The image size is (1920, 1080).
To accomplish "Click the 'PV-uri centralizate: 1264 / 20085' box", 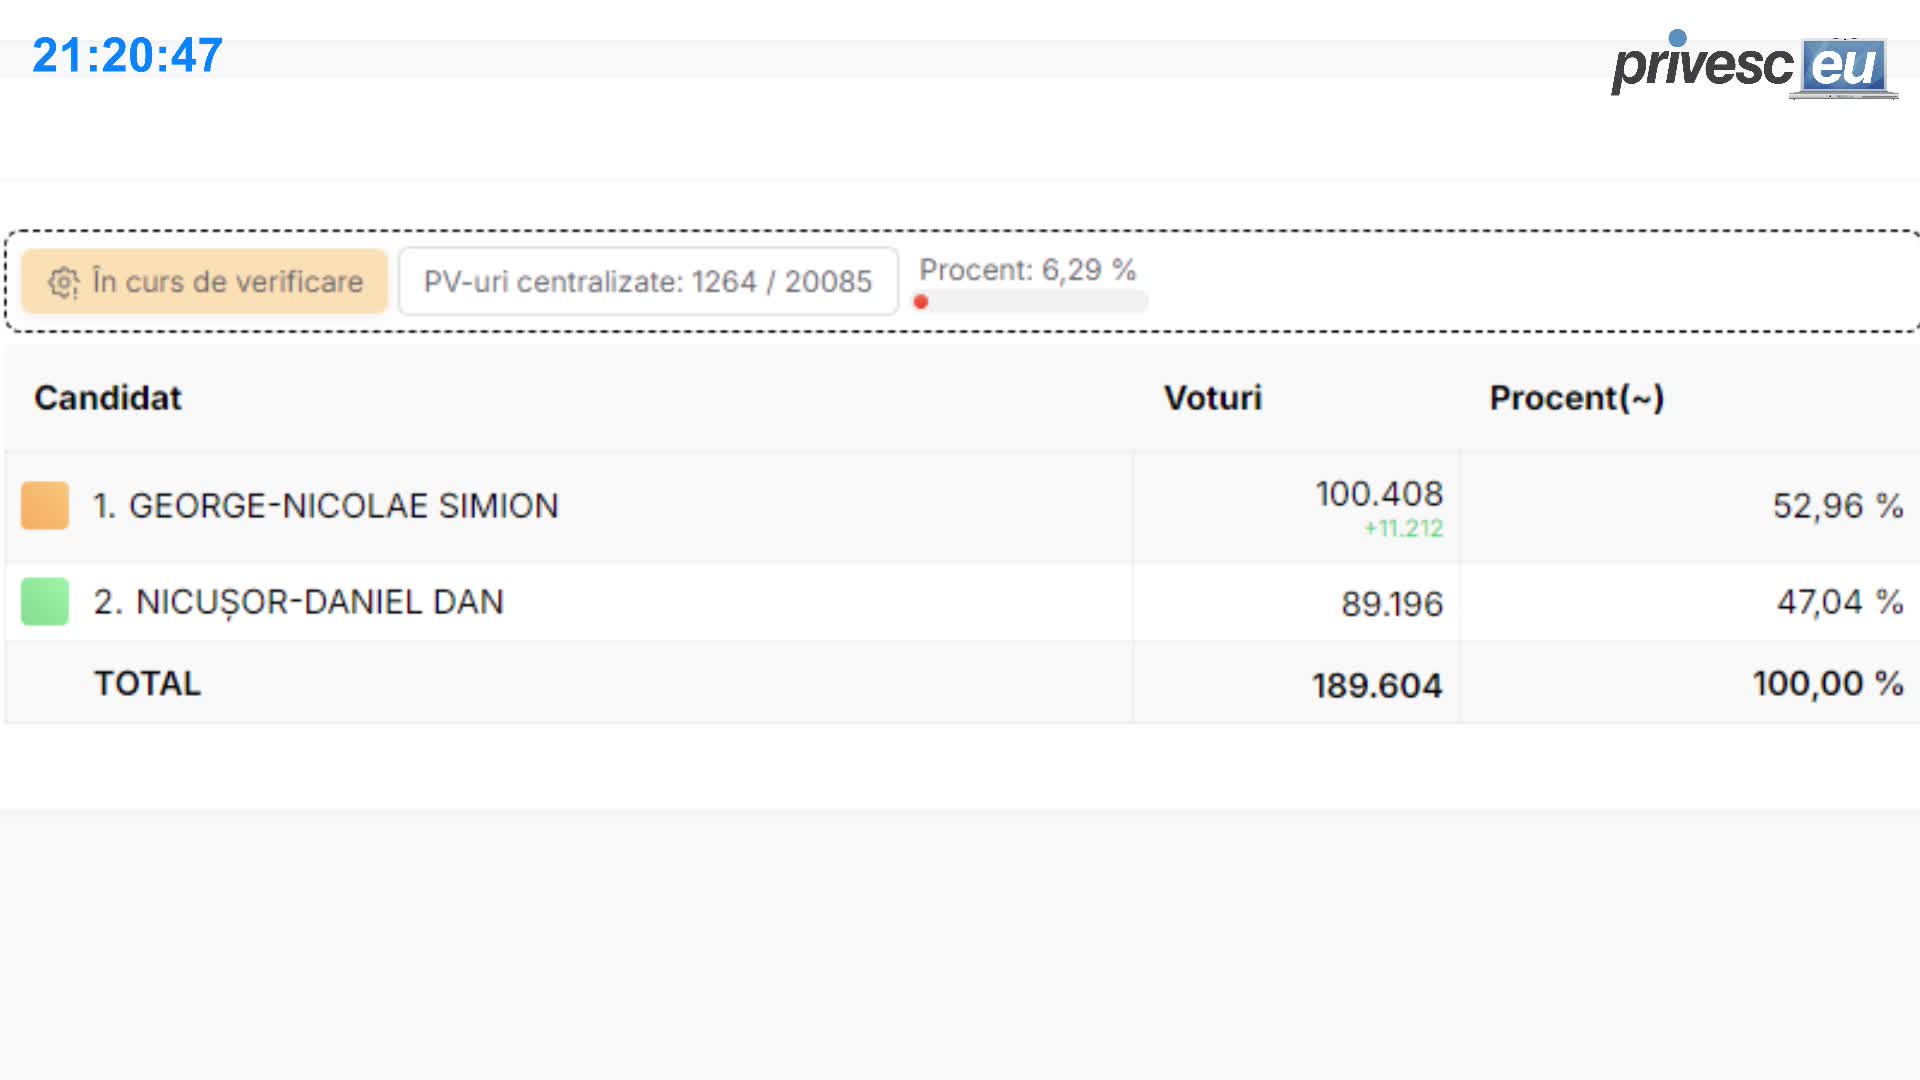I will 648,282.
